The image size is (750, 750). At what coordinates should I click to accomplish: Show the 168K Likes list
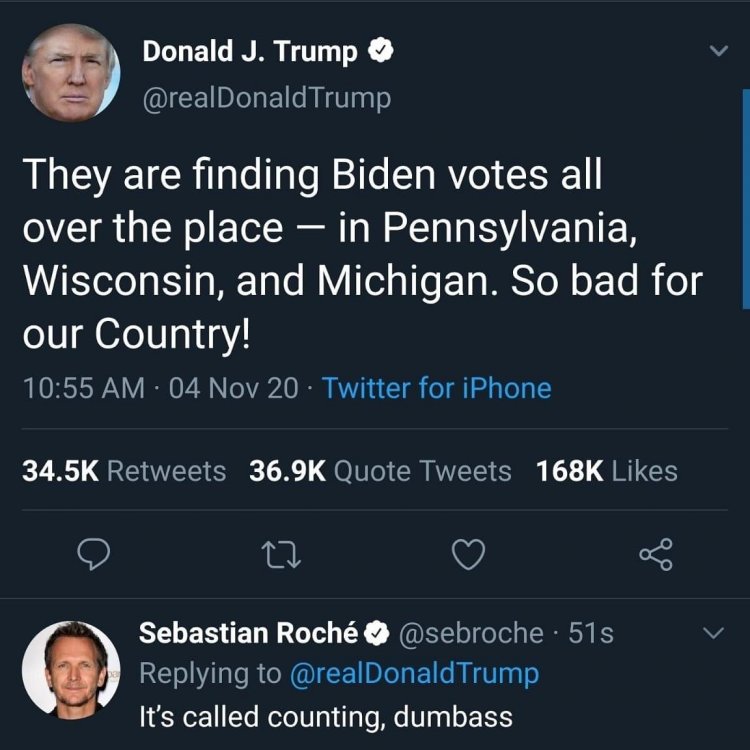pyautogui.click(x=607, y=471)
